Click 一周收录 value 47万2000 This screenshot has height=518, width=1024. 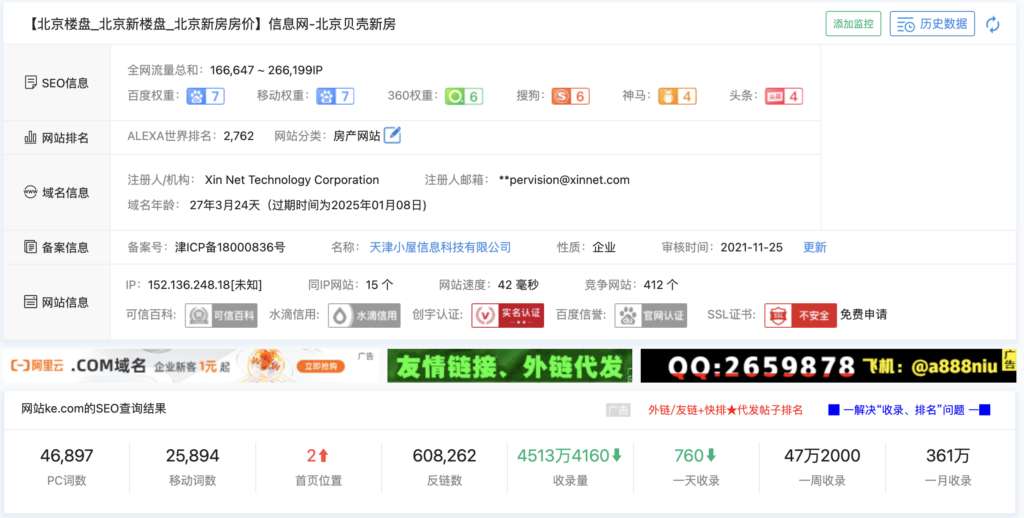click(x=822, y=455)
